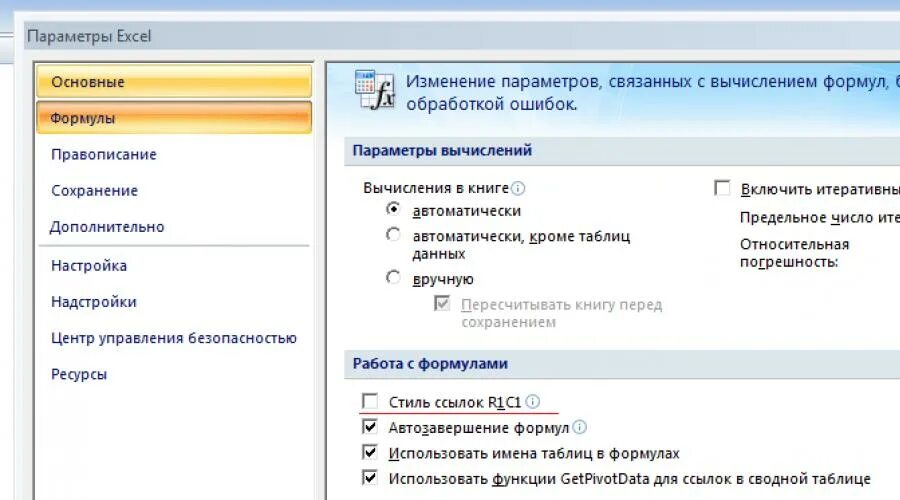
Task: Click the info icon beside Вычисления в книге
Action: [x=518, y=188]
